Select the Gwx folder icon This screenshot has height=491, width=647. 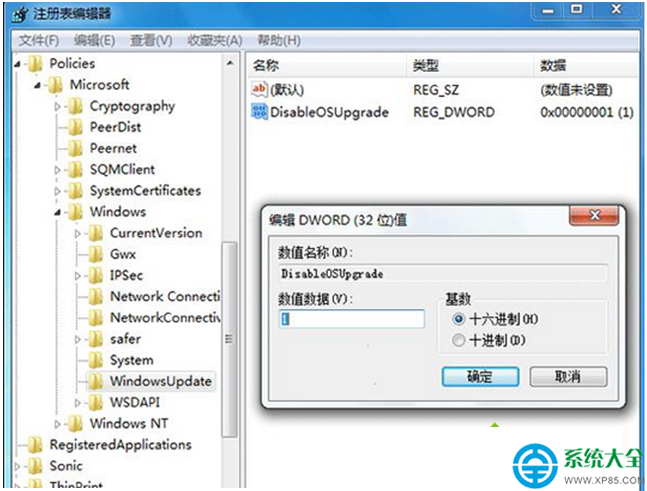click(96, 254)
